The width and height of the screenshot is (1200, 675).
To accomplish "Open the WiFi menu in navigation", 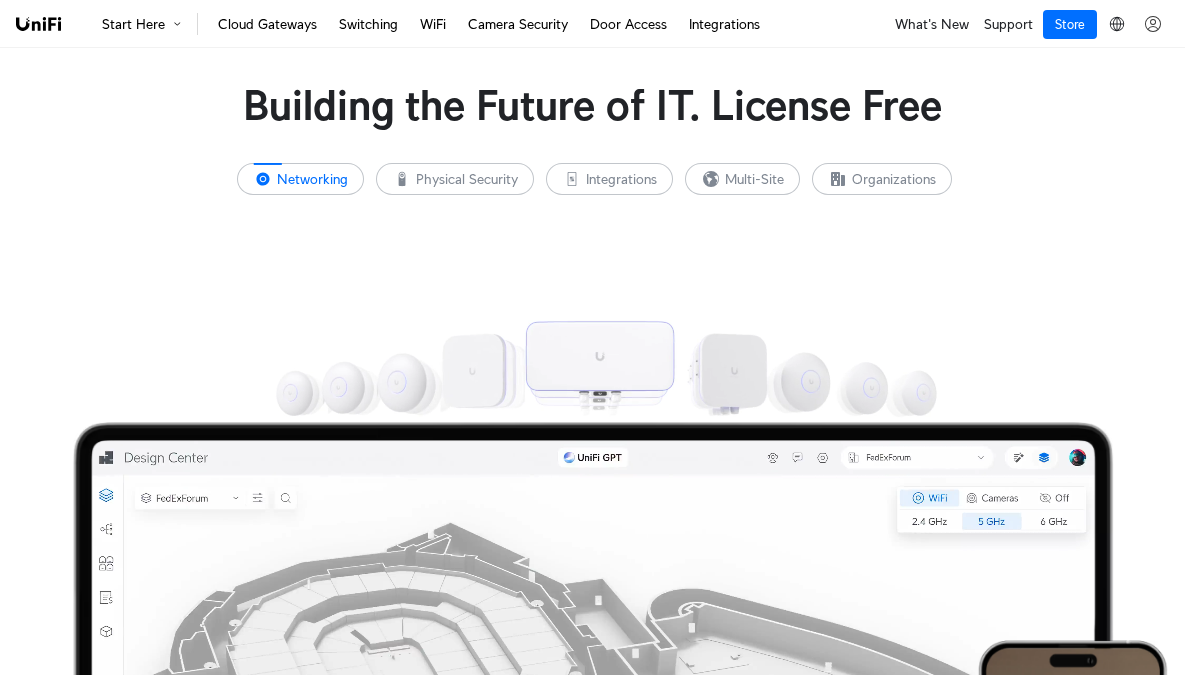I will click(x=433, y=24).
